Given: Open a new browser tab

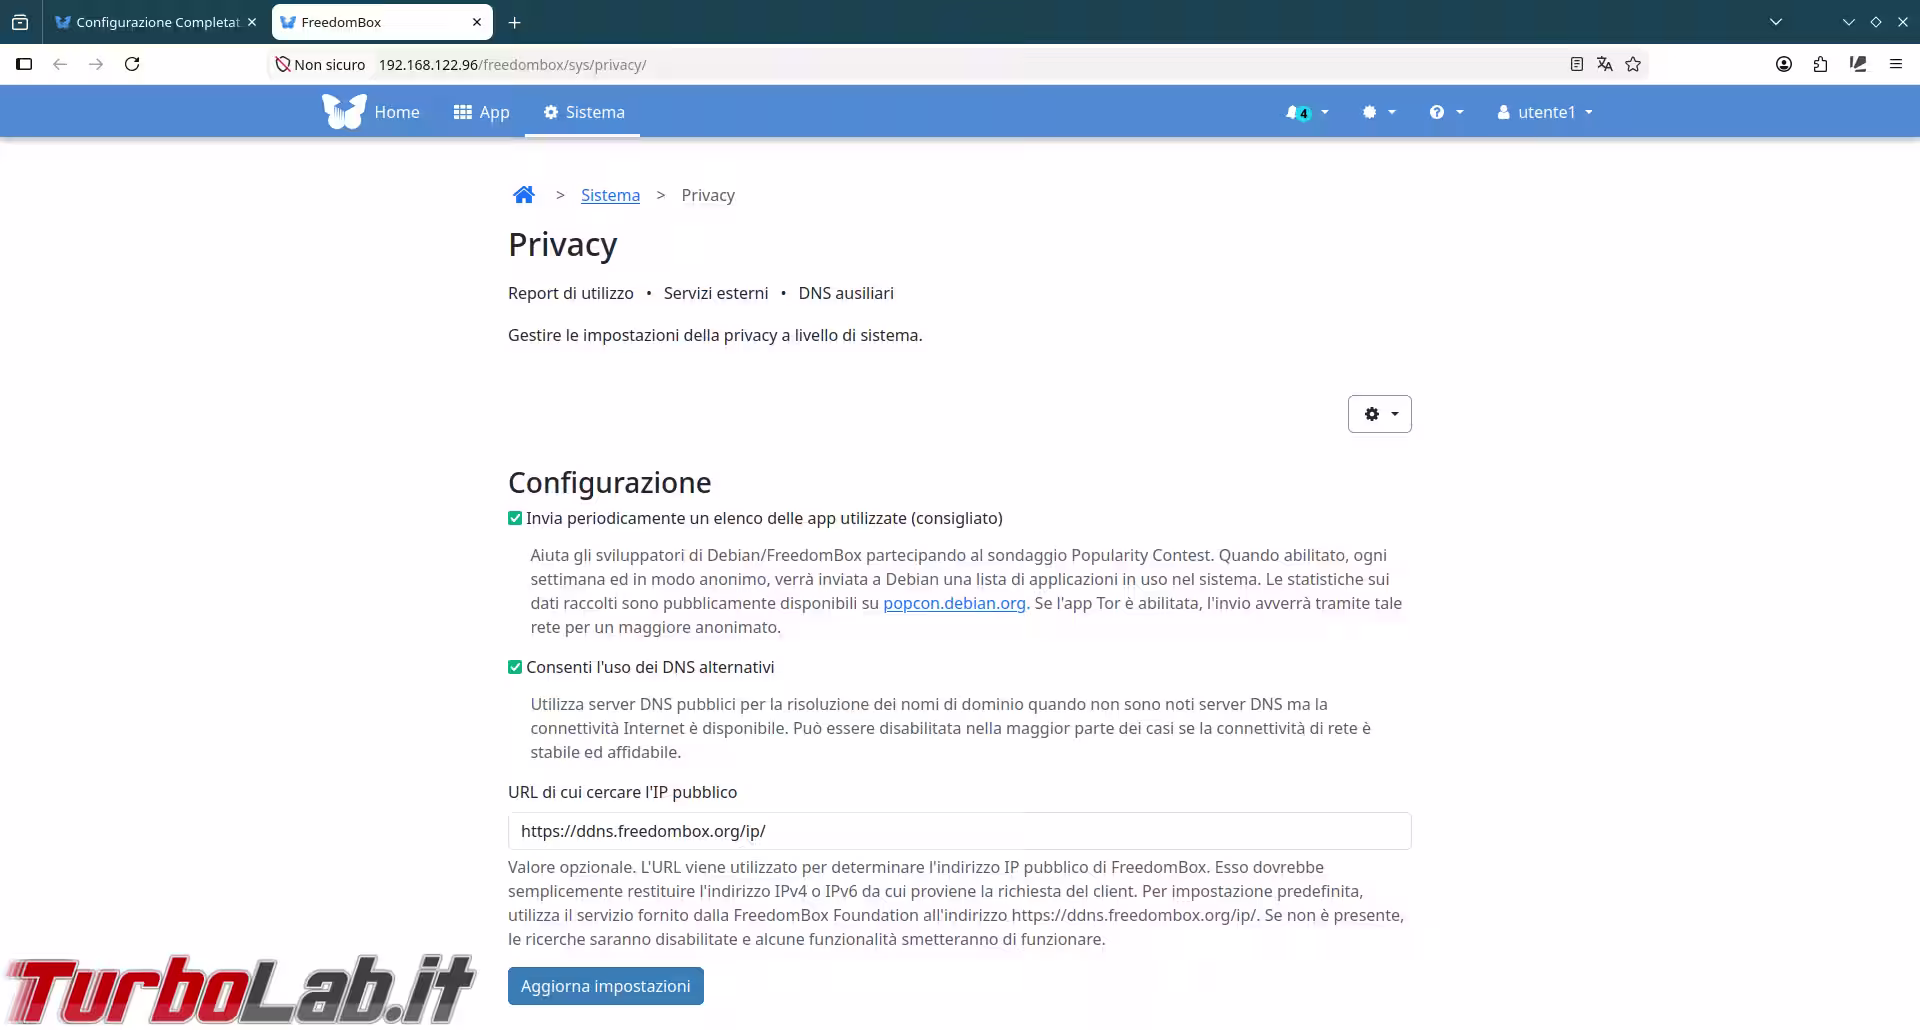Looking at the screenshot, I should (x=514, y=22).
